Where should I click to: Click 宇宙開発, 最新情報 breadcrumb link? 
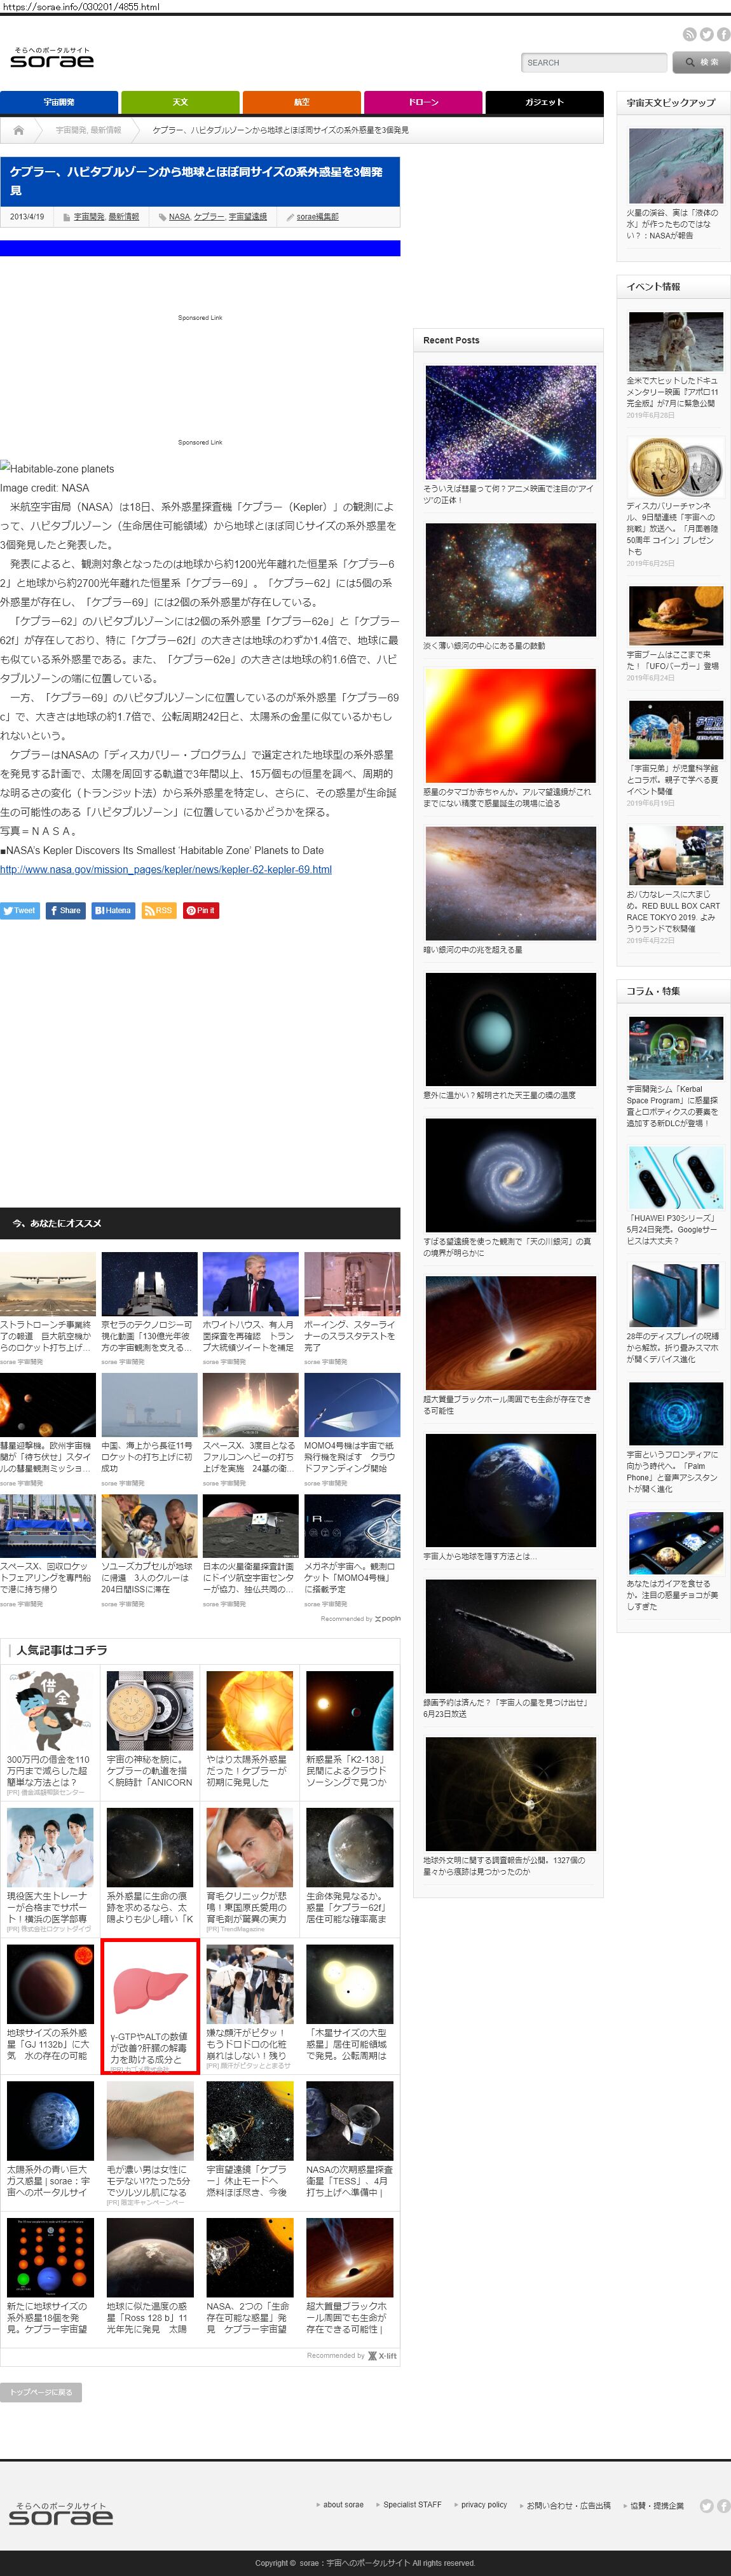point(88,130)
